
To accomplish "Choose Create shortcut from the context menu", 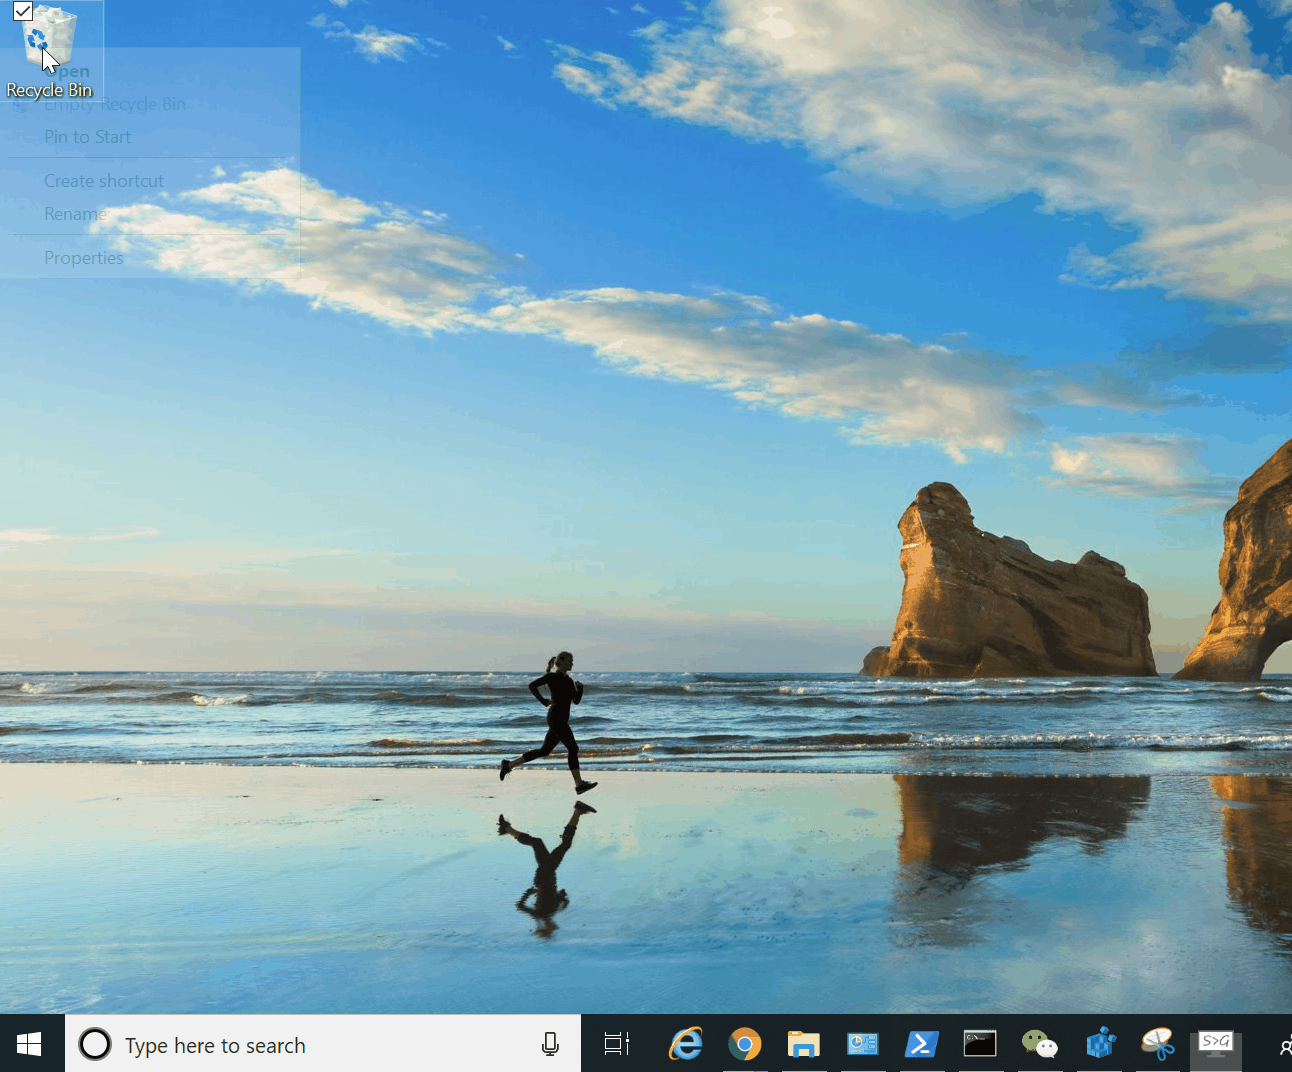I will 104,181.
